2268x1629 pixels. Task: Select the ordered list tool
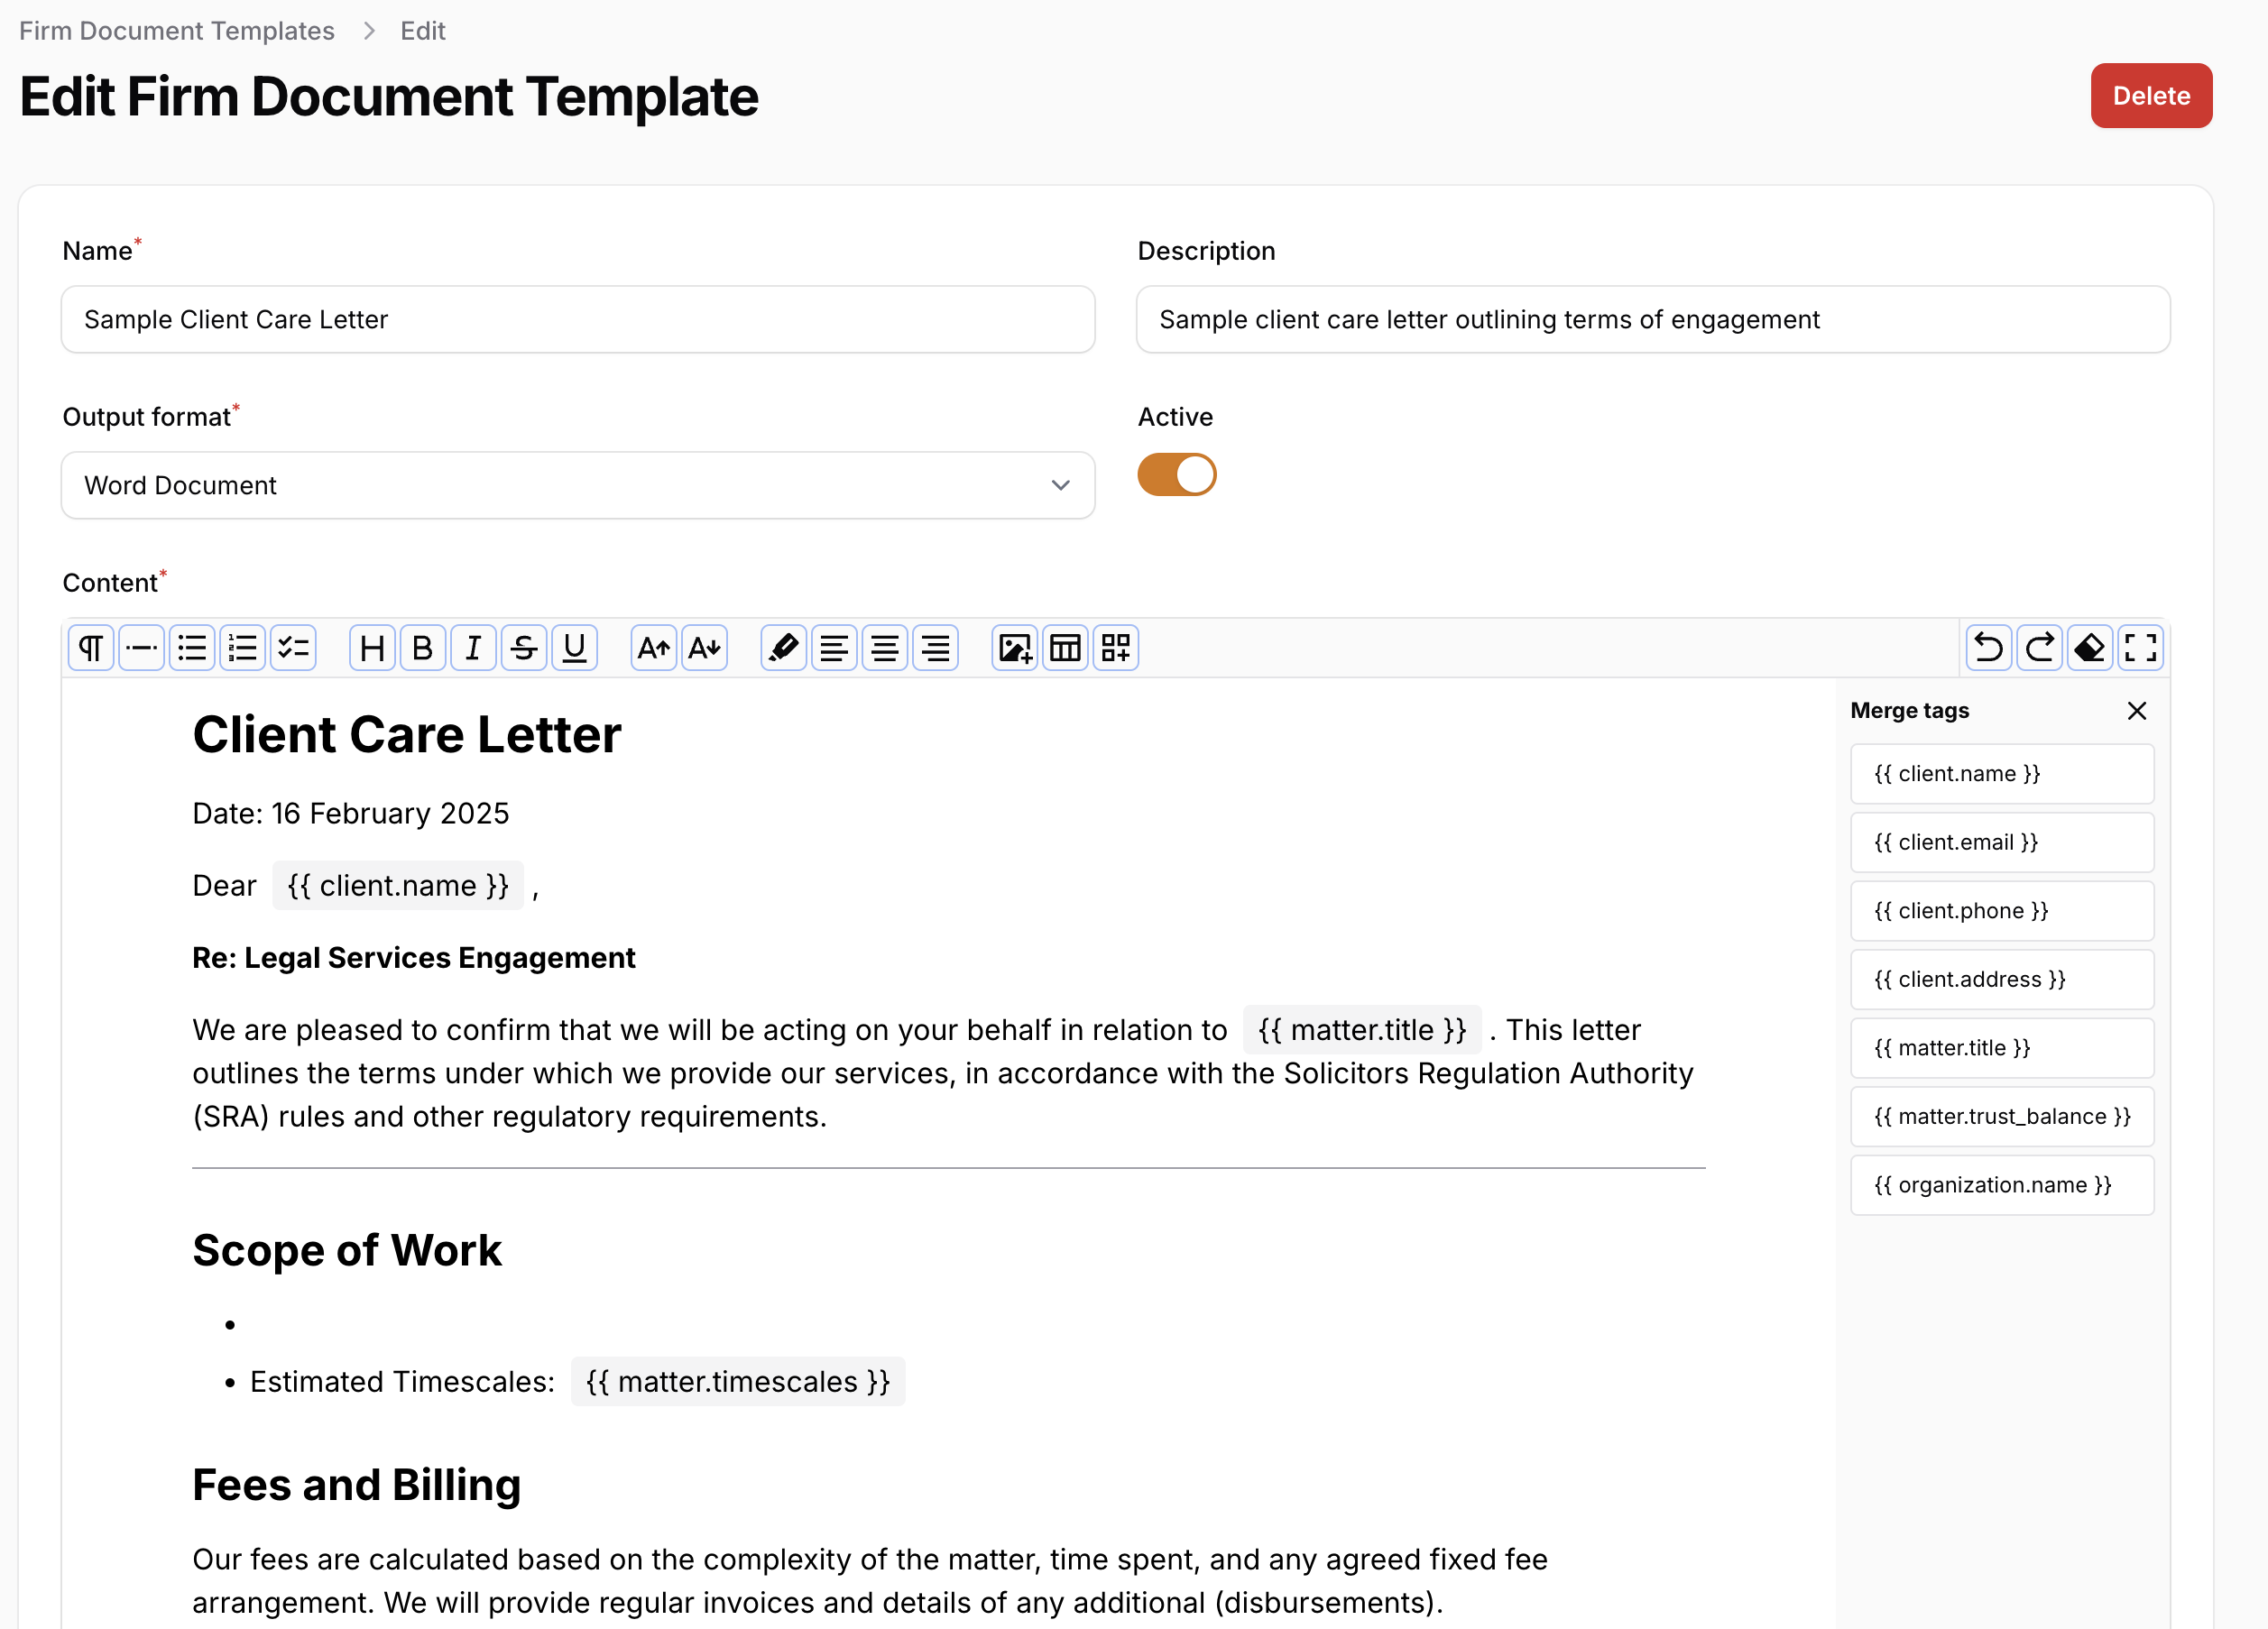click(243, 648)
